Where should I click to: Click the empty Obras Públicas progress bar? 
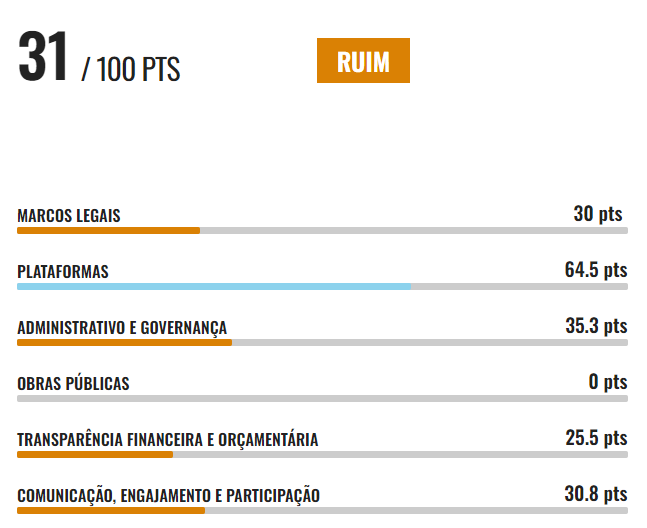322,399
